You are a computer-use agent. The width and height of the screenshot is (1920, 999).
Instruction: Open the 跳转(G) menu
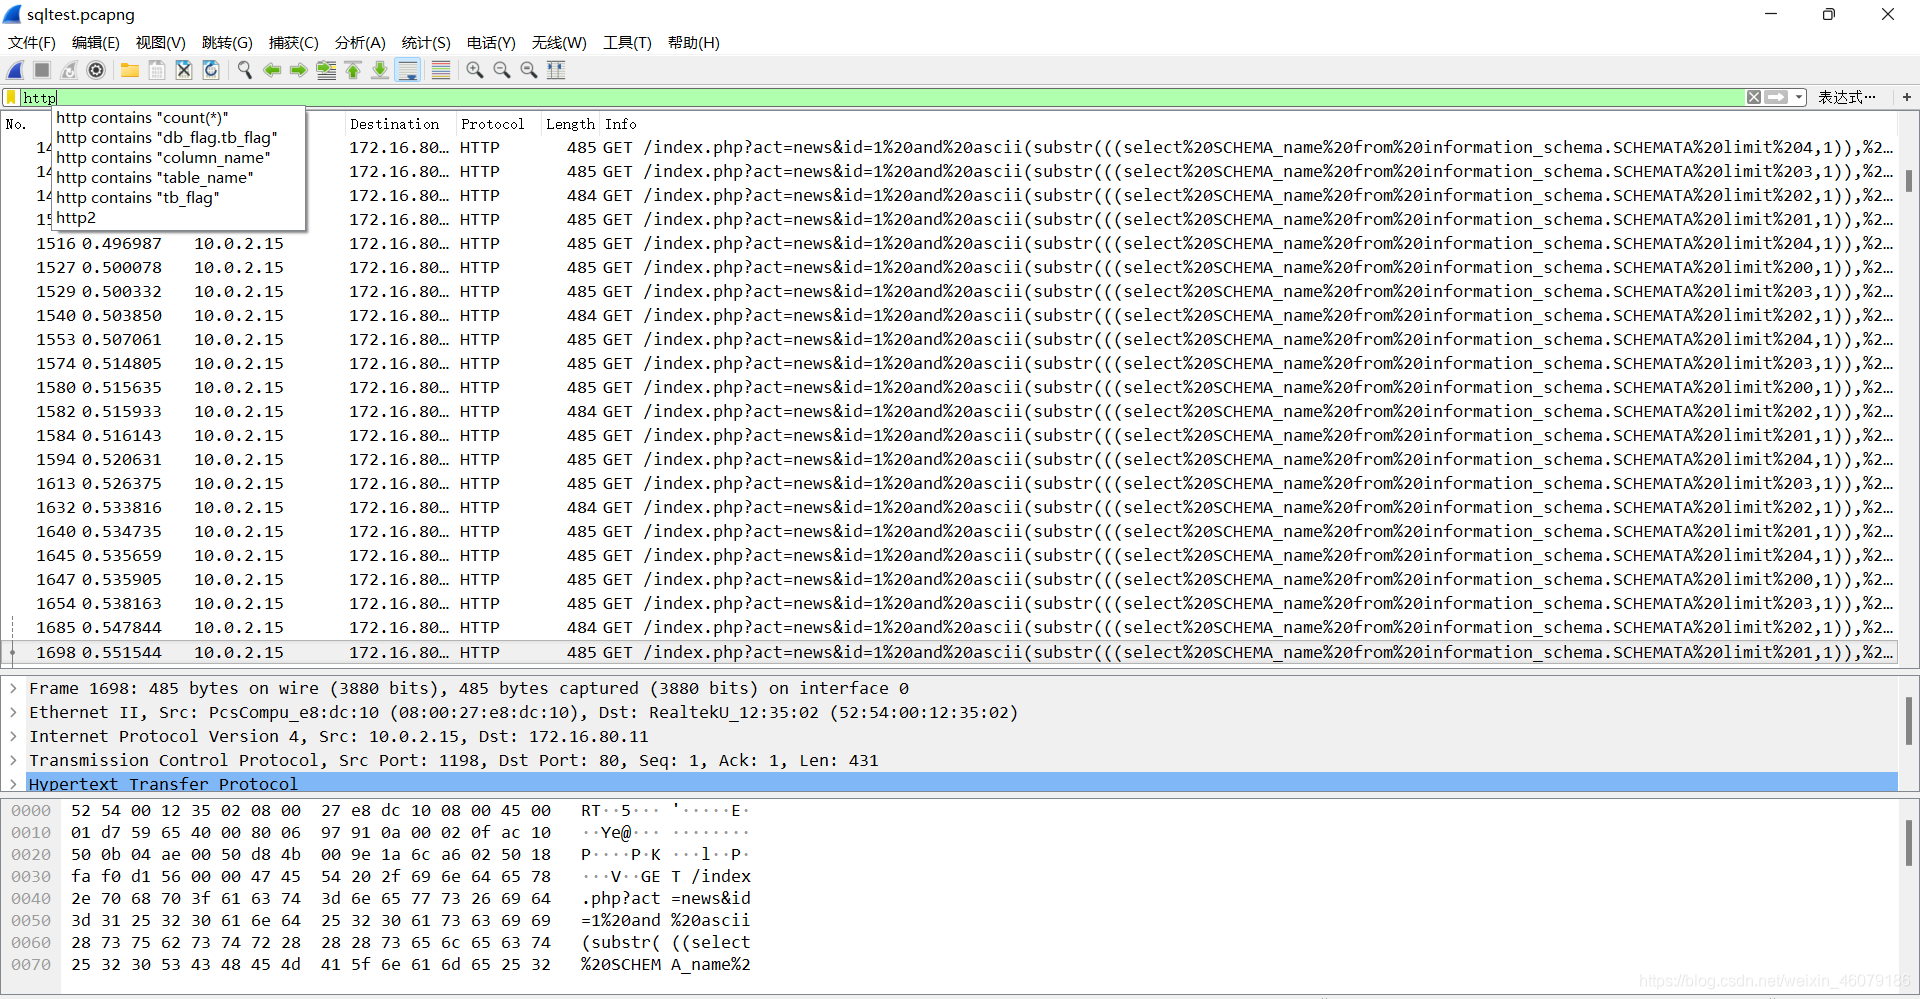tap(227, 43)
